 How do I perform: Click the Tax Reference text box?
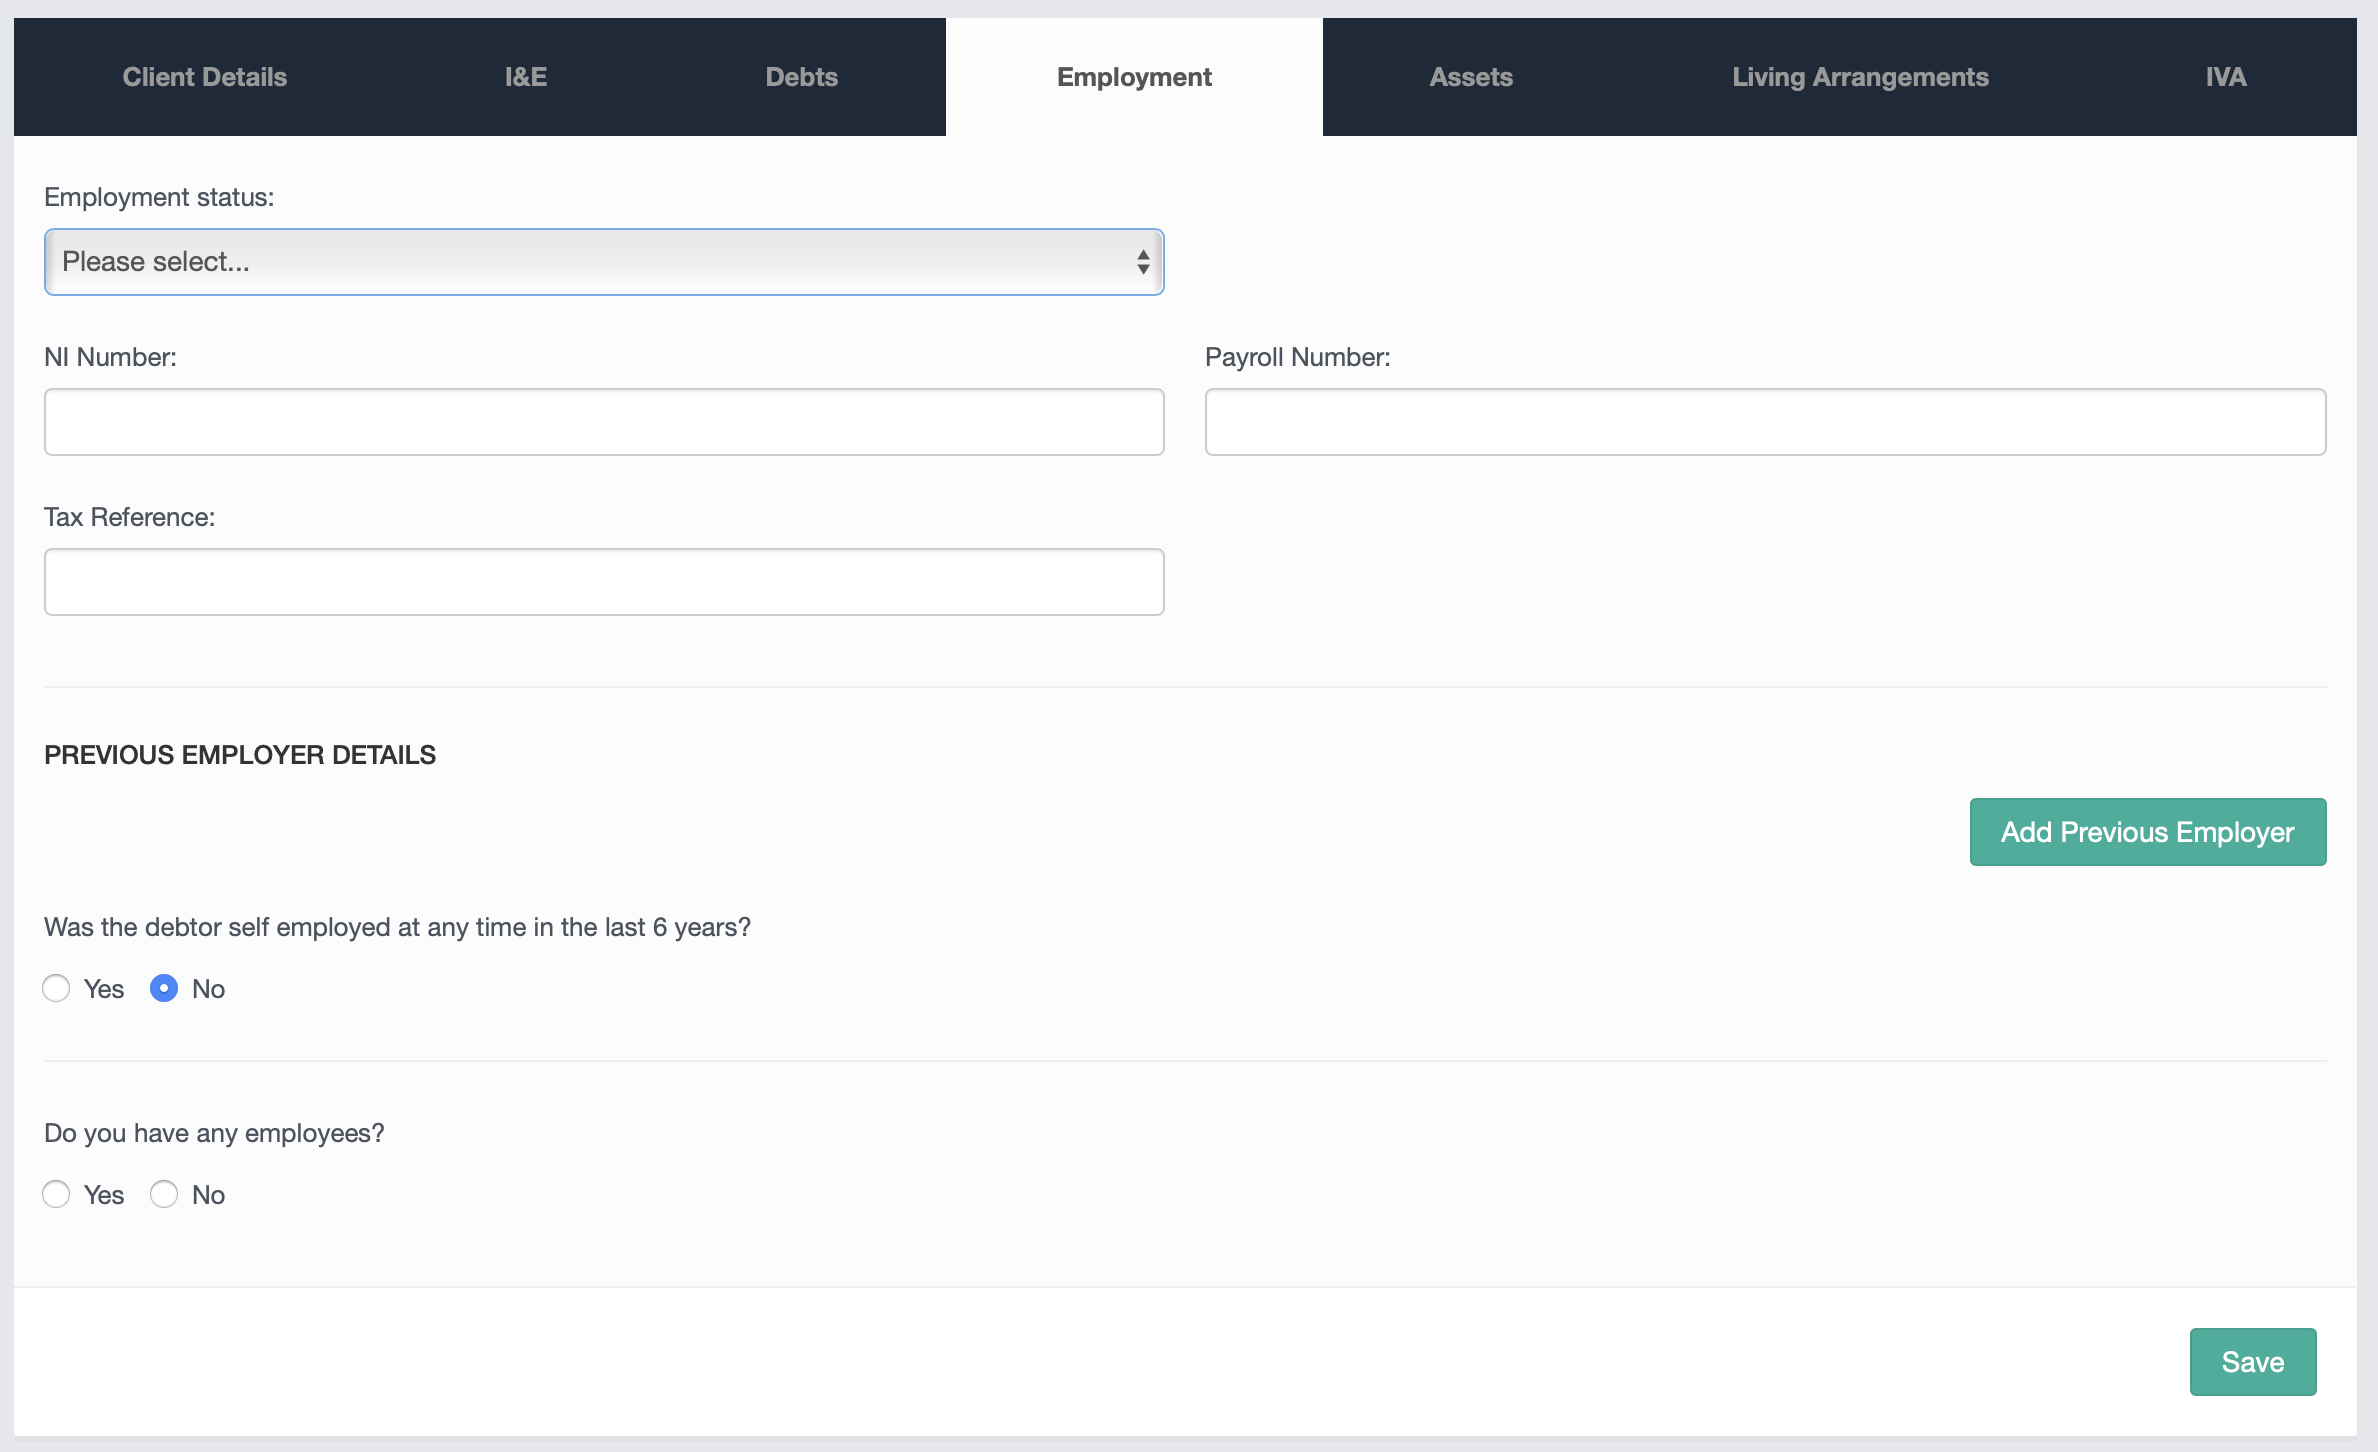[603, 582]
